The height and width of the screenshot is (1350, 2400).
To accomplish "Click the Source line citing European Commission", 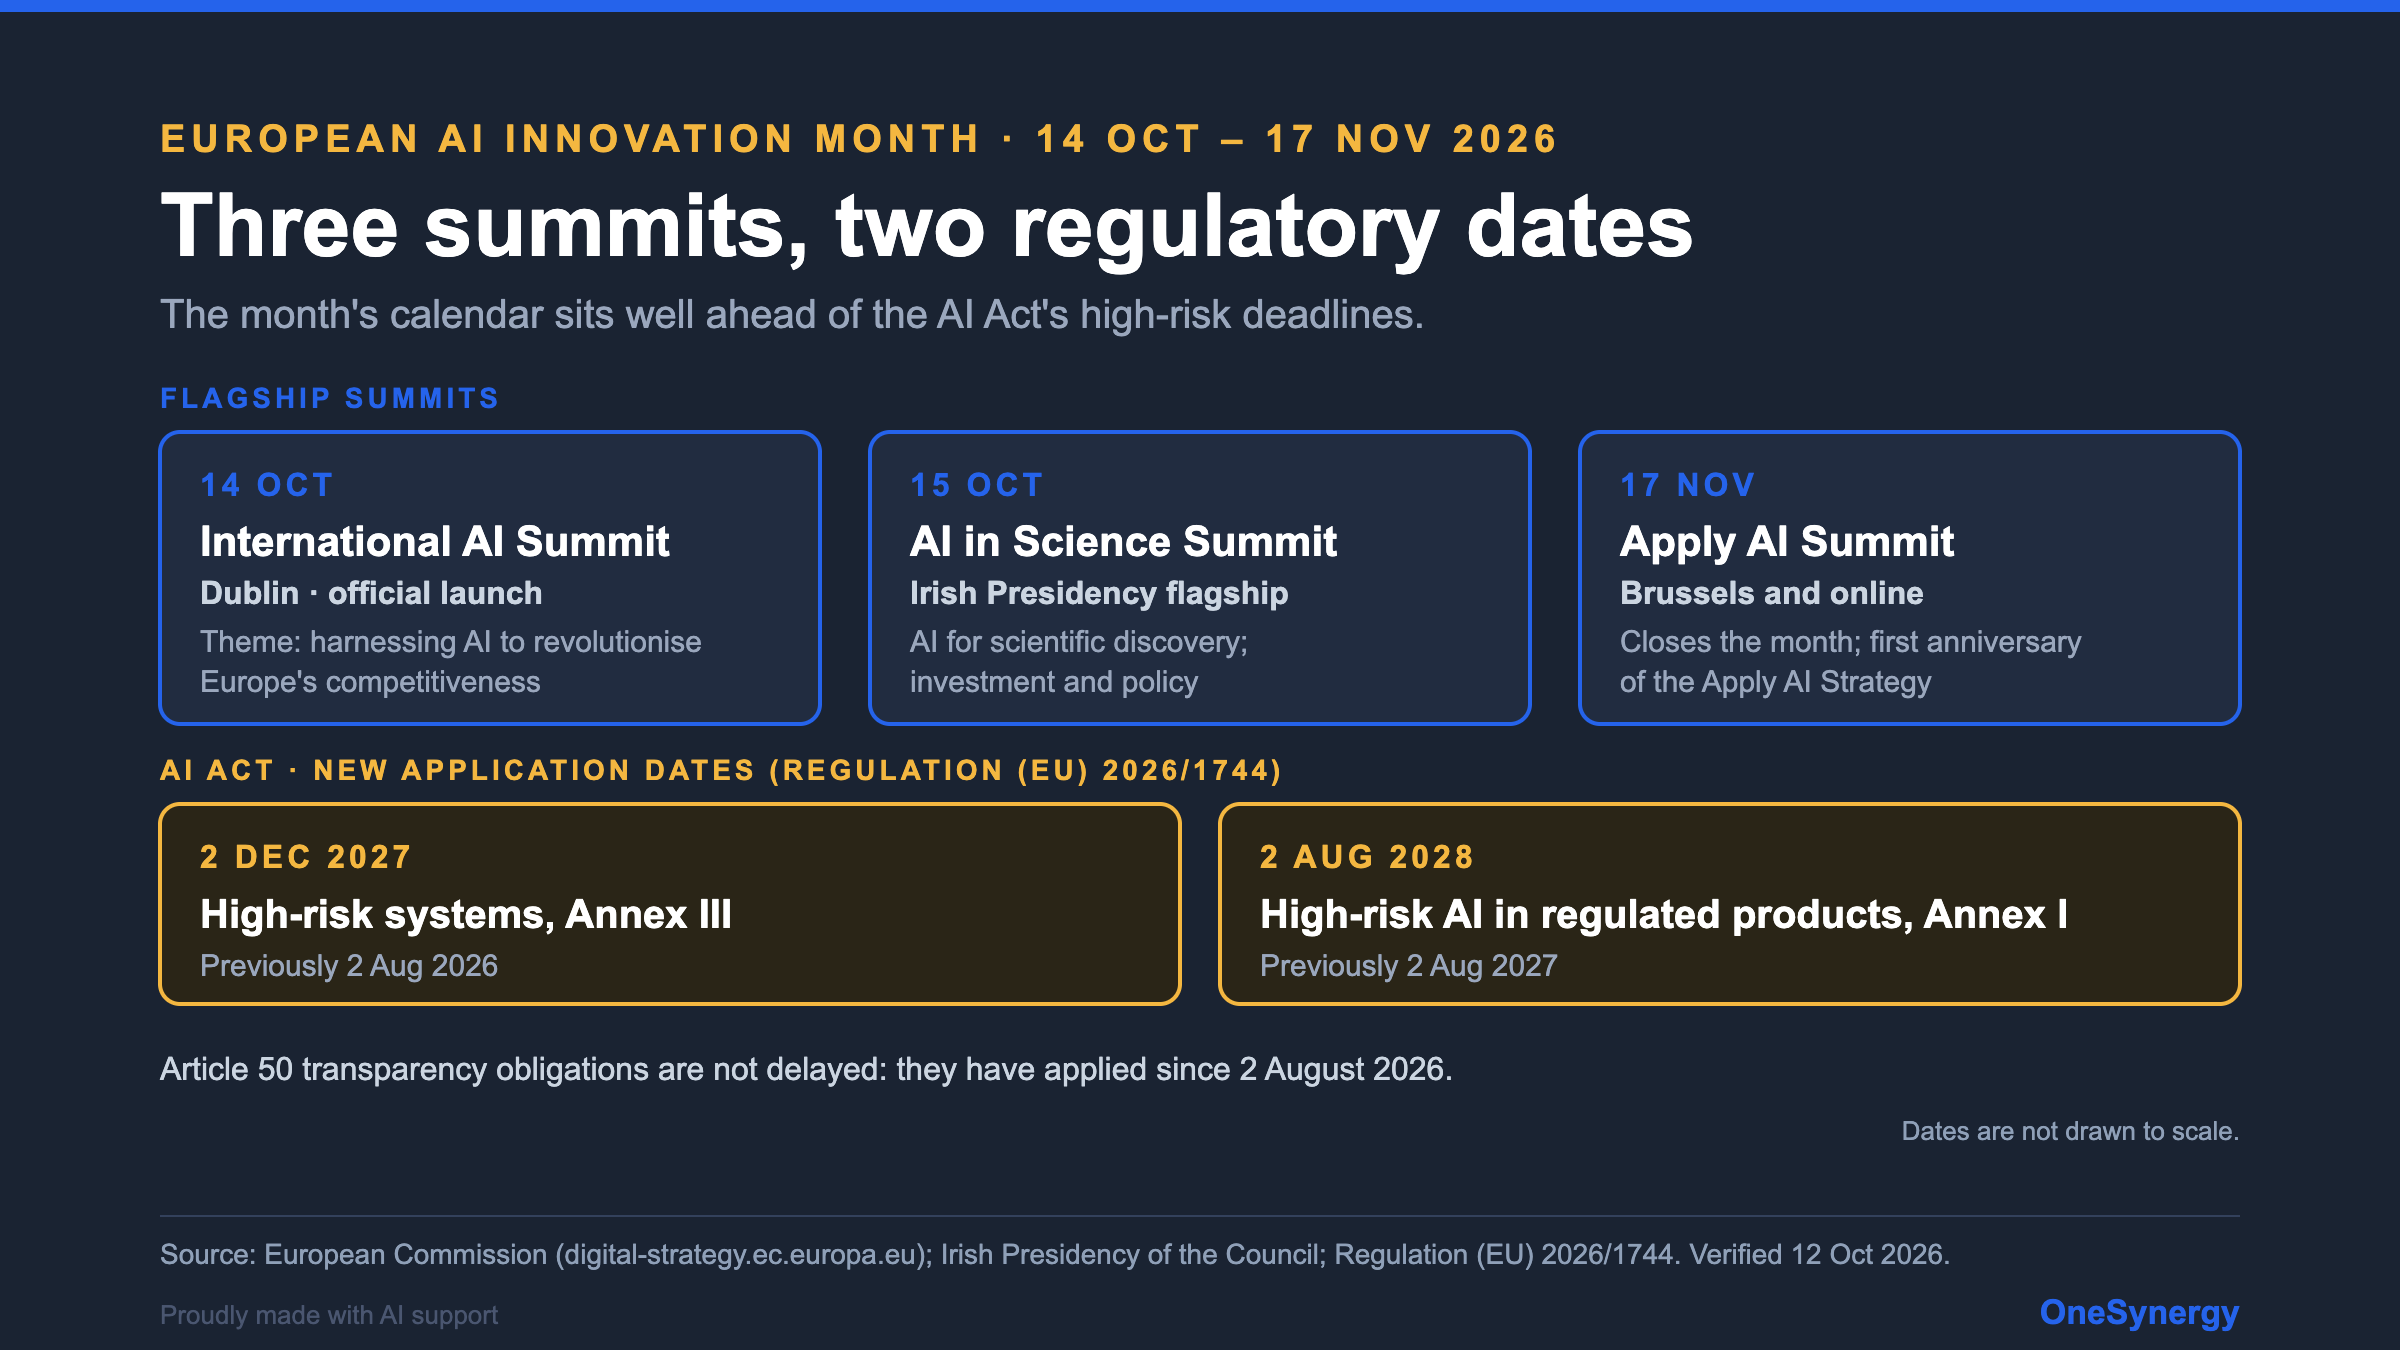I will (x=1055, y=1255).
